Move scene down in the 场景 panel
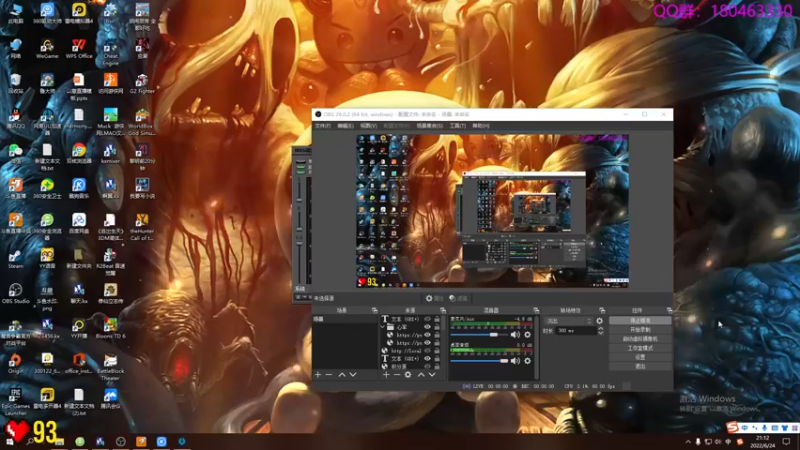 click(x=353, y=375)
